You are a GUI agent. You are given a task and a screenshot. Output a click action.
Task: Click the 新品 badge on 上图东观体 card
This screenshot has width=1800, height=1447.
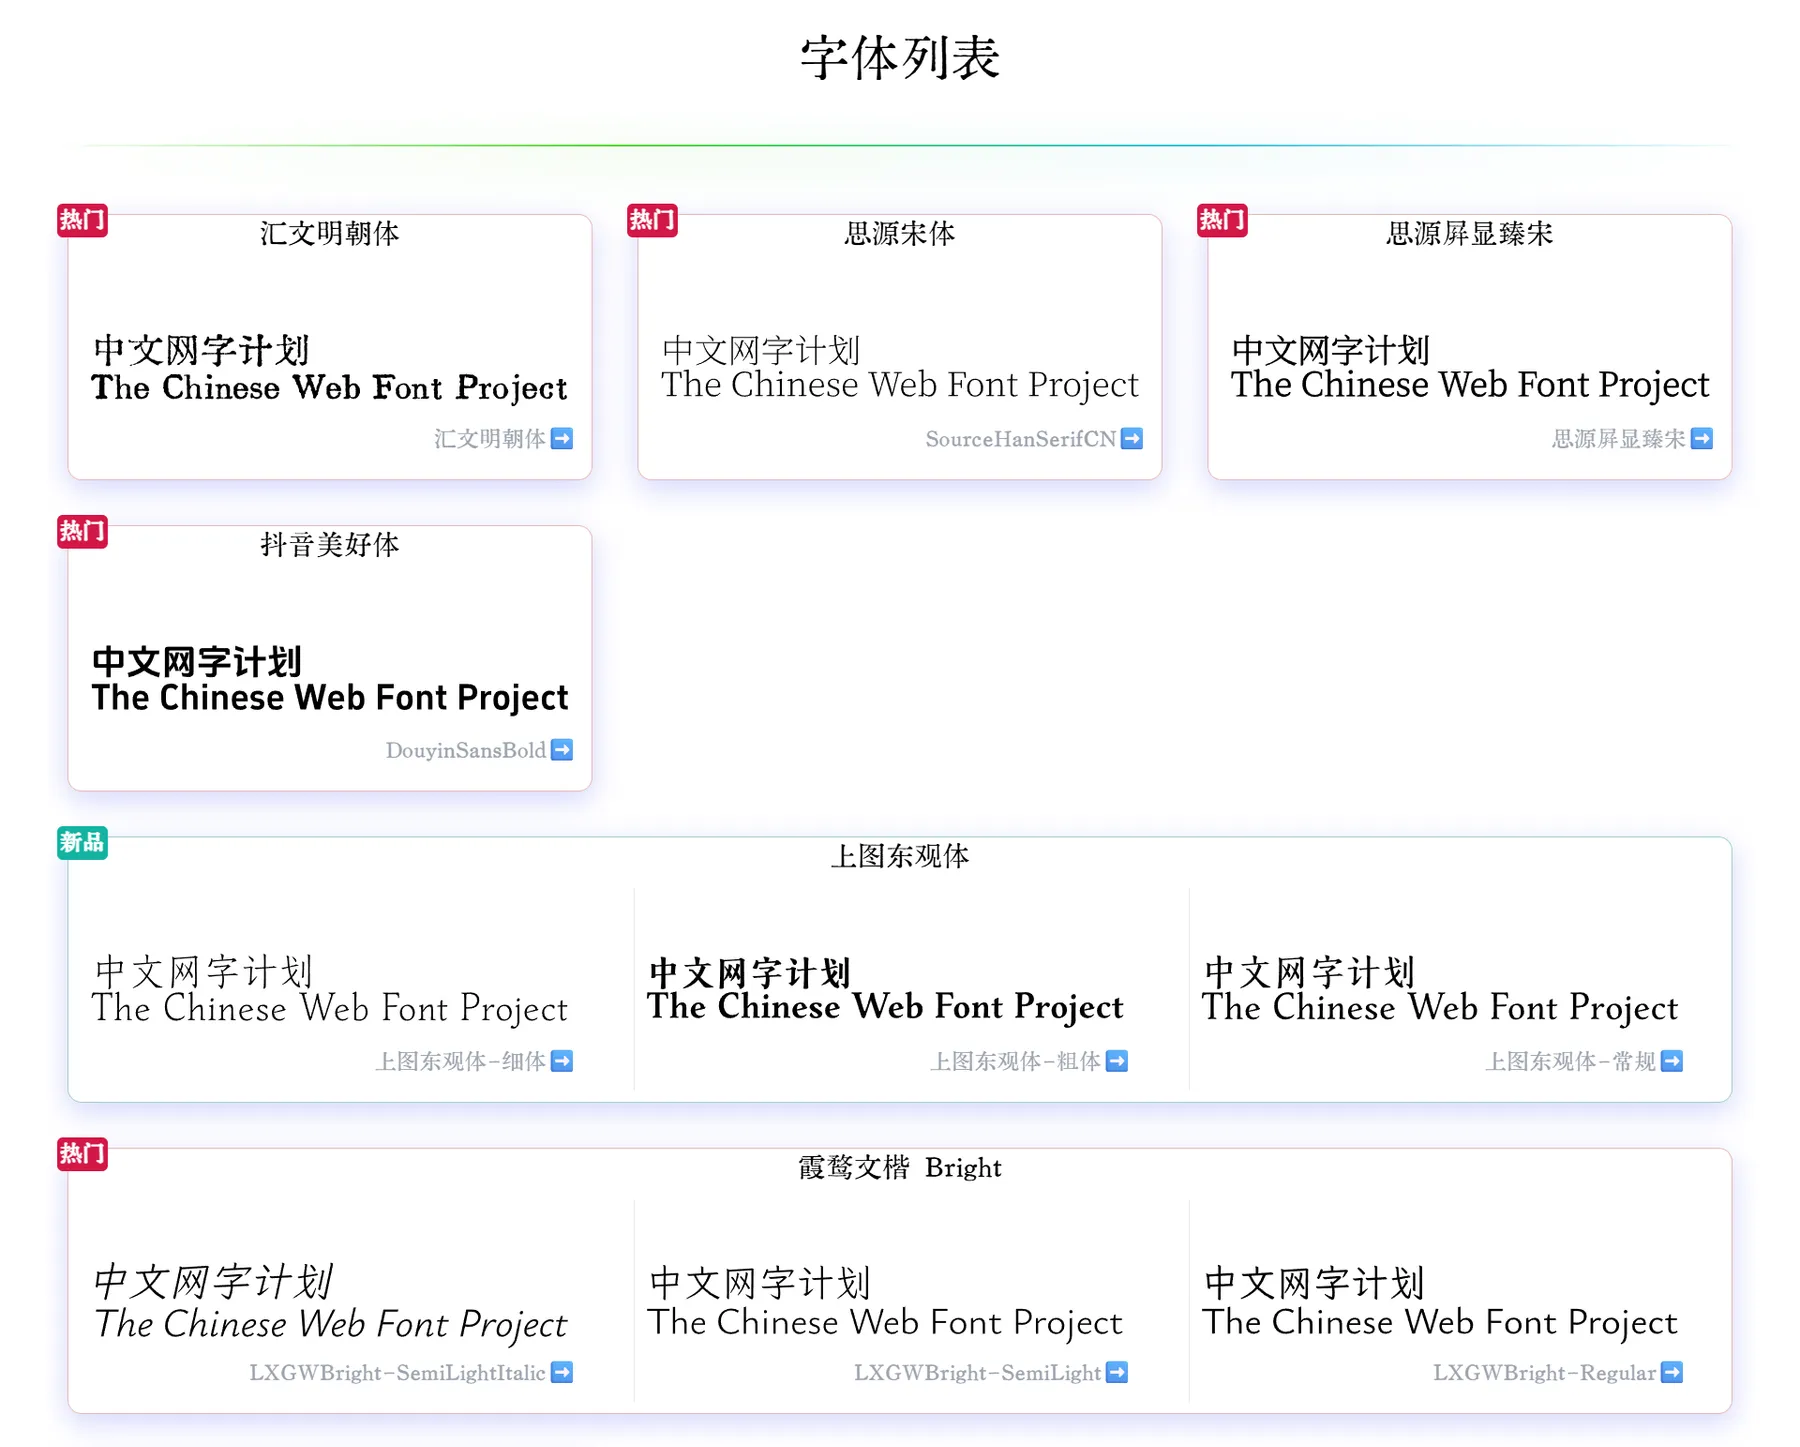[82, 843]
